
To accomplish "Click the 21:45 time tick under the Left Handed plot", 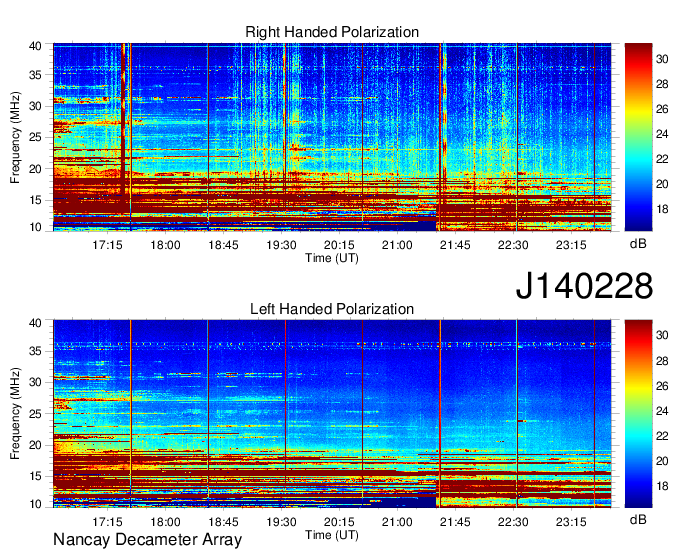I will pyautogui.click(x=455, y=522).
